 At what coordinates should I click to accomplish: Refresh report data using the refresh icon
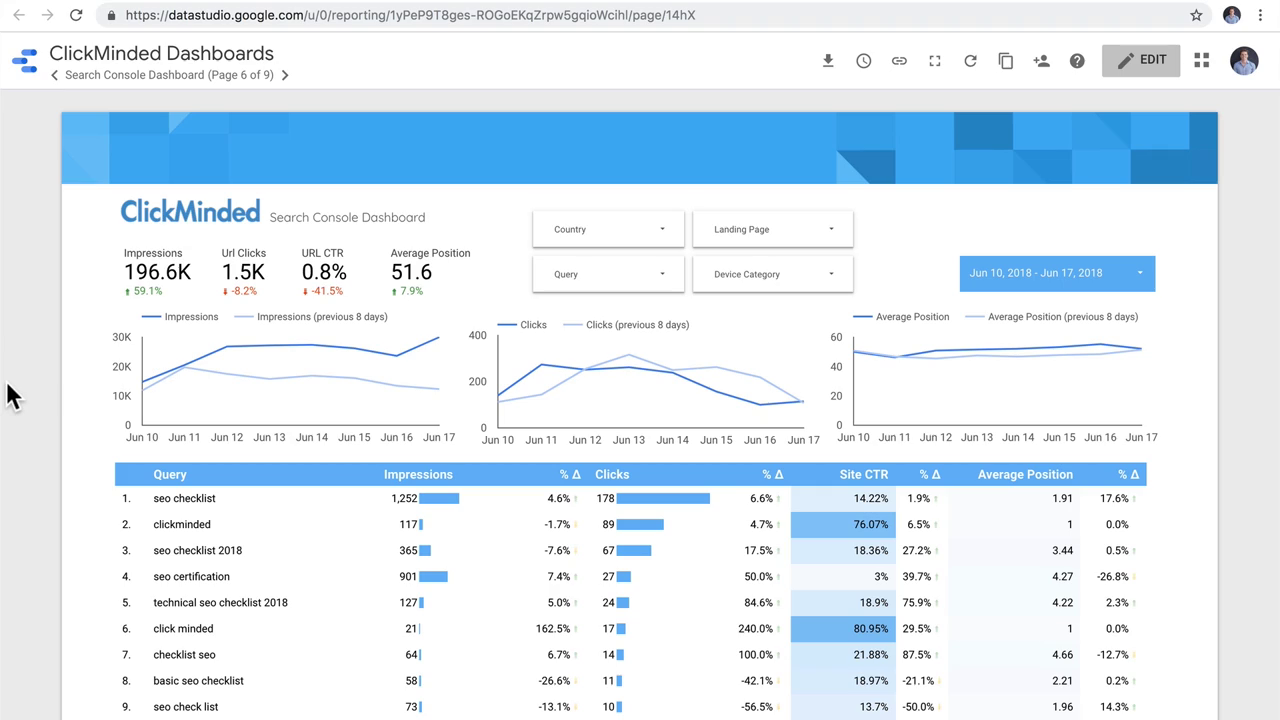click(x=970, y=61)
